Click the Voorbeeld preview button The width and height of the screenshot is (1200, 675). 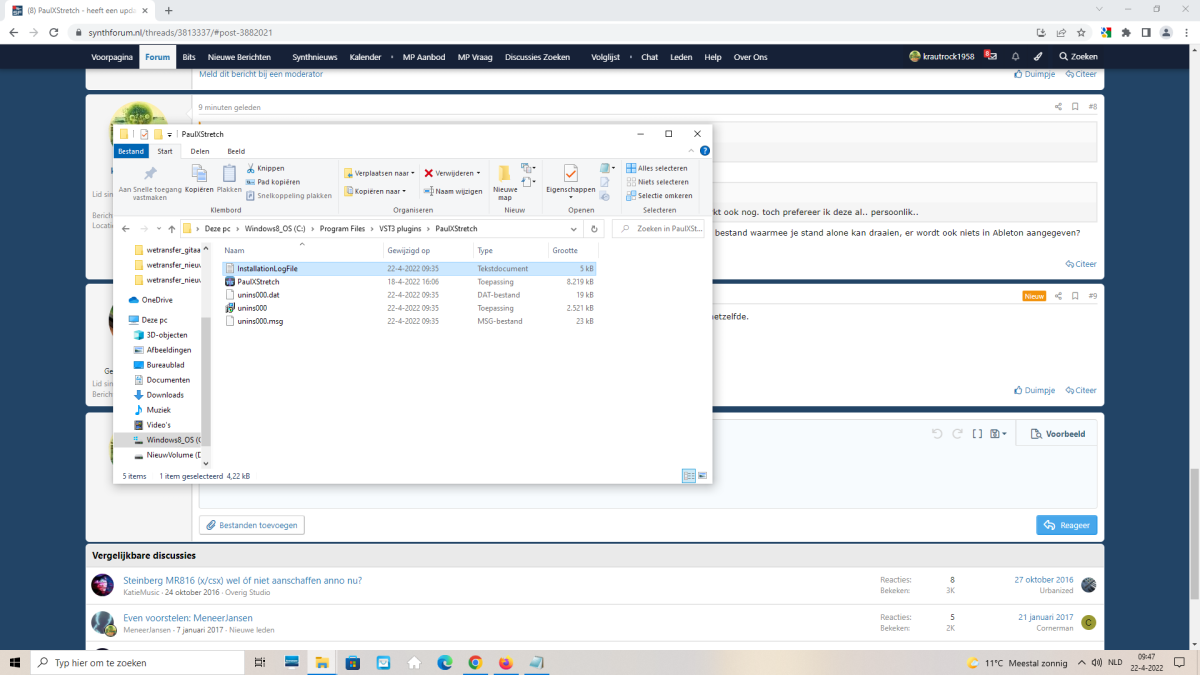[x=1058, y=434]
